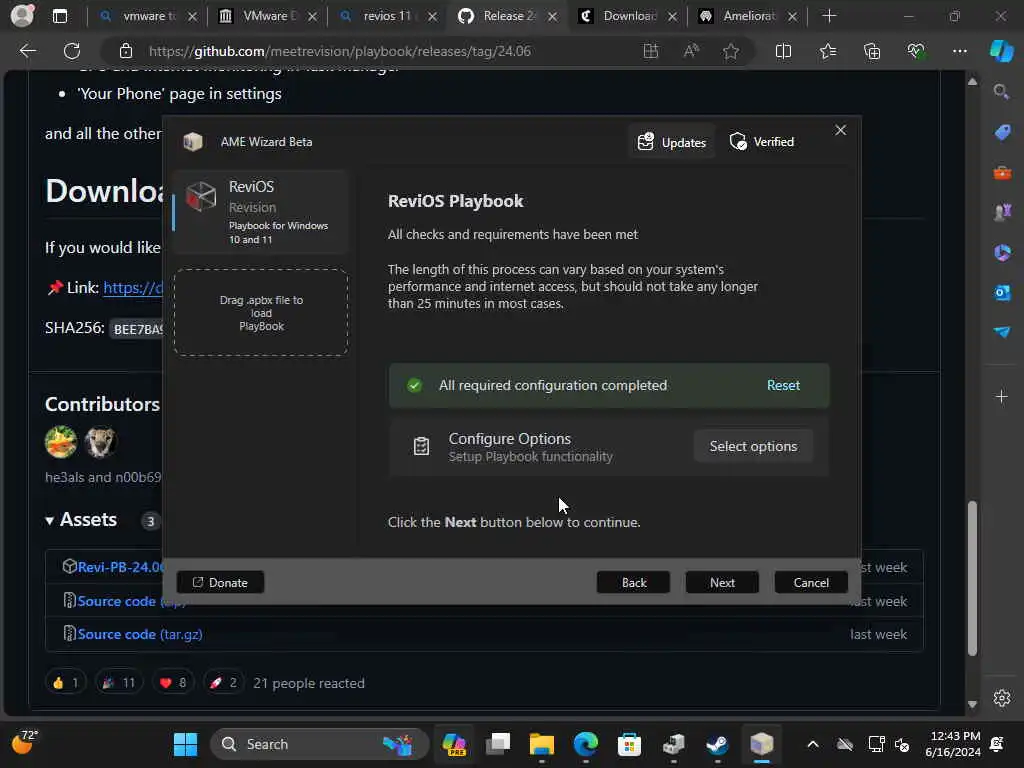Viewport: 1024px width, 768px height.
Task: Click the browser back arrow
Action: click(27, 51)
